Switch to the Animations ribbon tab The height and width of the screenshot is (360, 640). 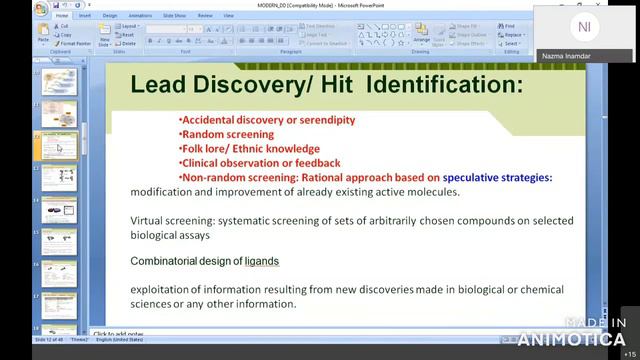click(140, 16)
